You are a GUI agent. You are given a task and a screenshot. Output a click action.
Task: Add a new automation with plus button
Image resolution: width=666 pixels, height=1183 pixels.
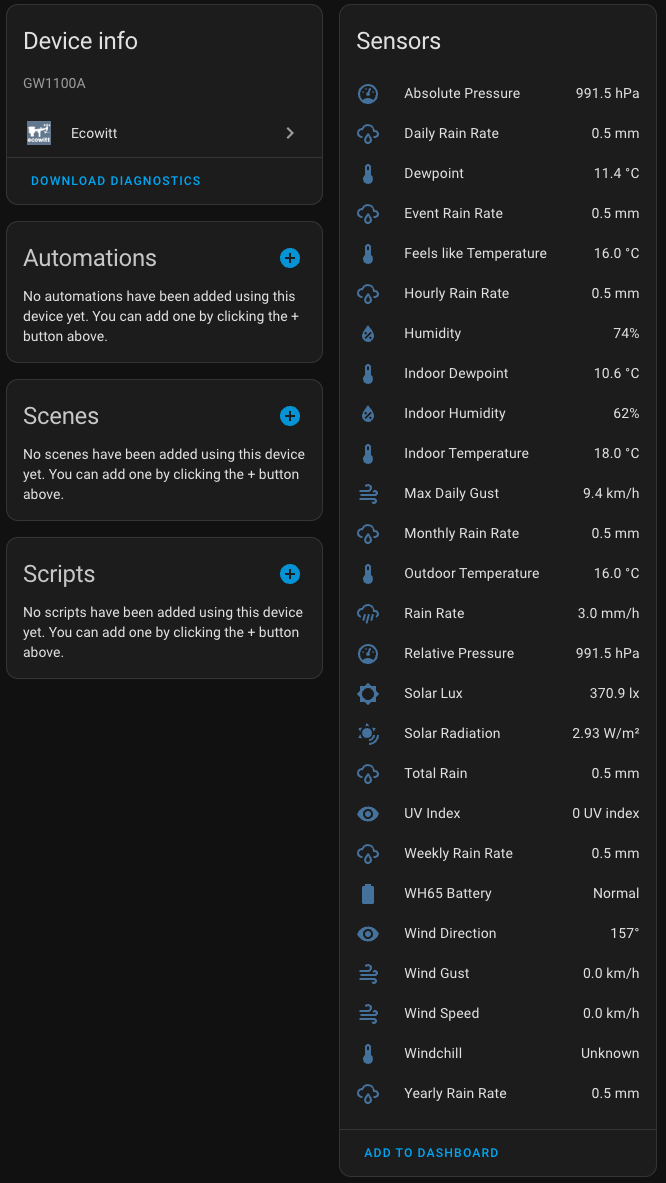(289, 258)
